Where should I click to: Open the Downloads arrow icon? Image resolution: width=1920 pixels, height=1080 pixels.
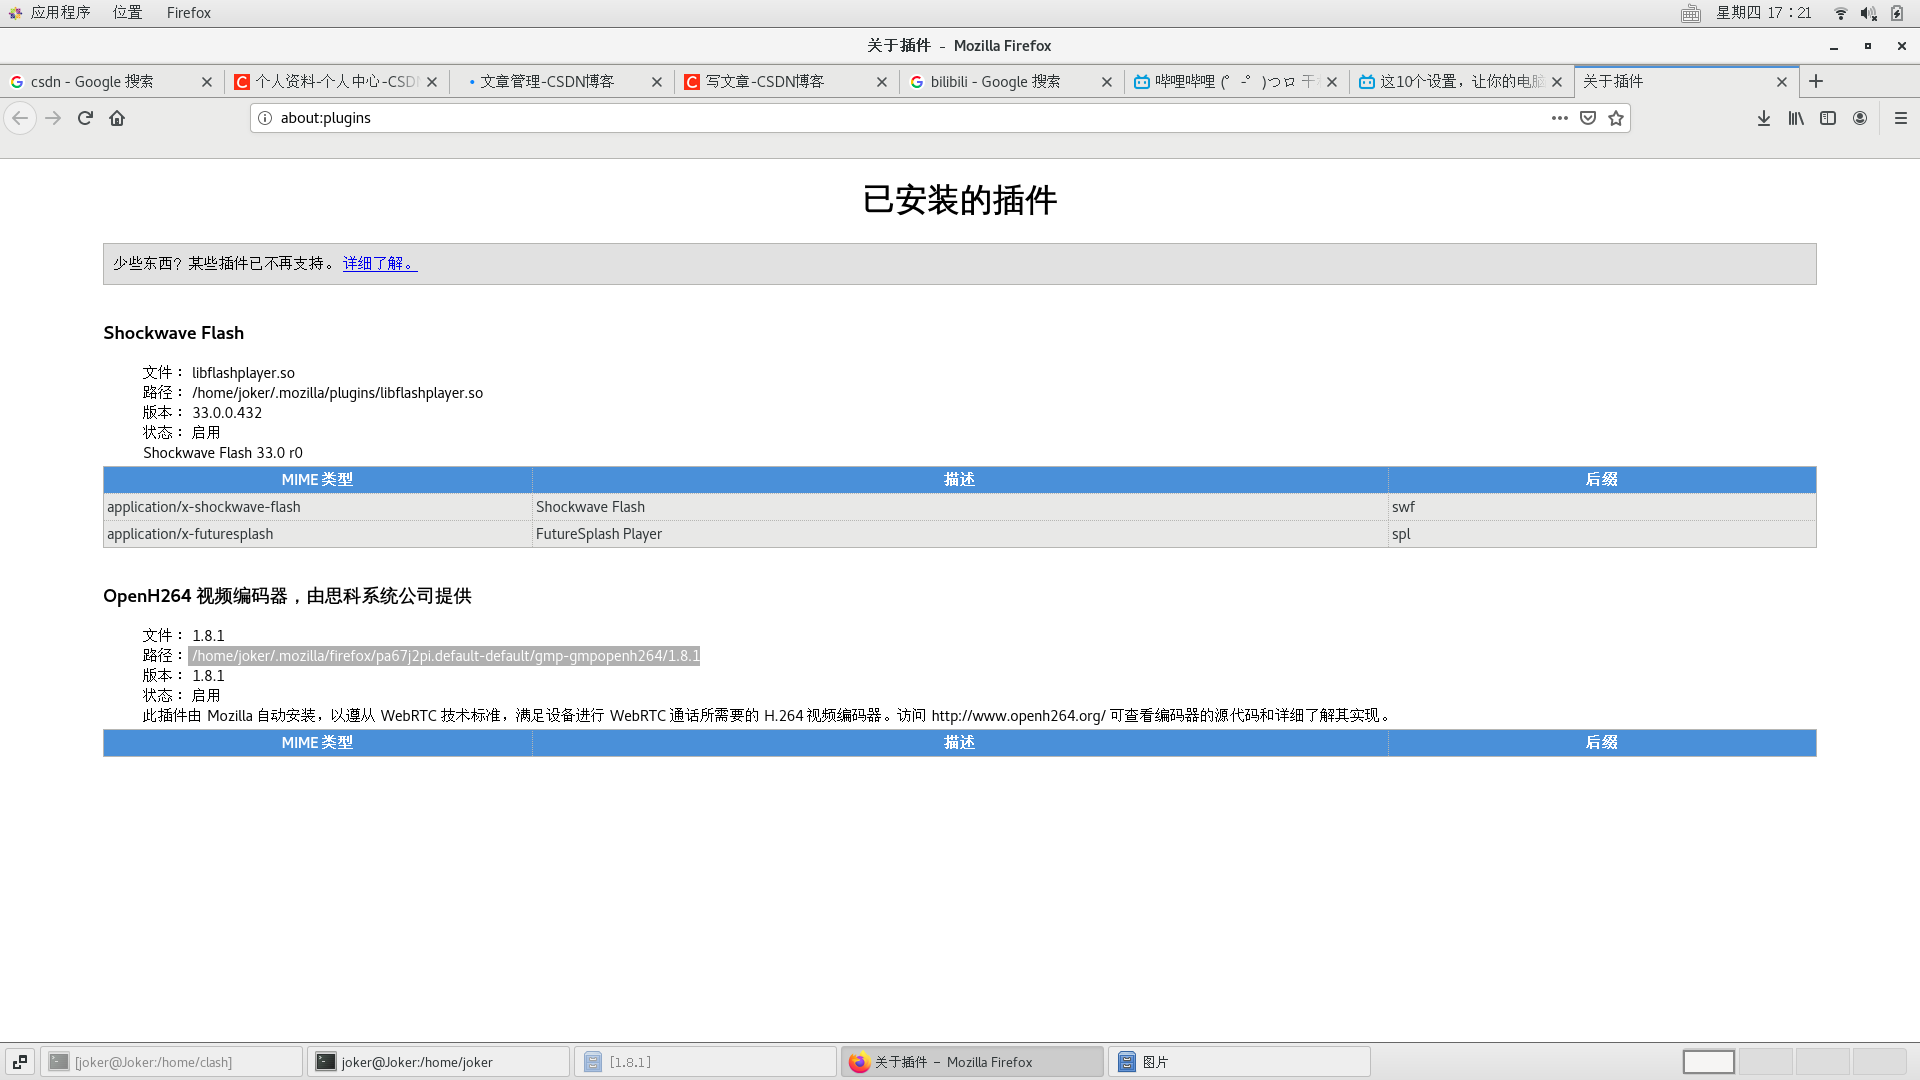click(x=1764, y=118)
